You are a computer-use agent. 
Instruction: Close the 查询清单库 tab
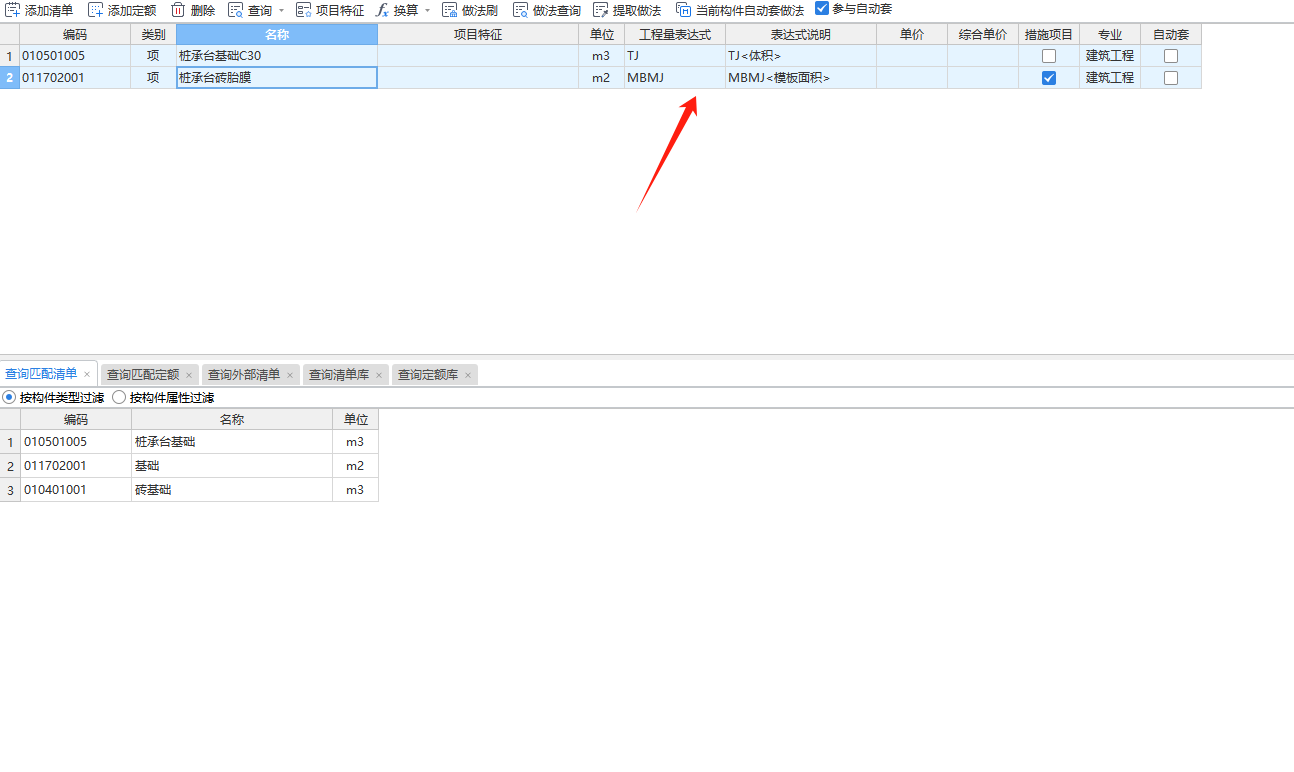379,376
